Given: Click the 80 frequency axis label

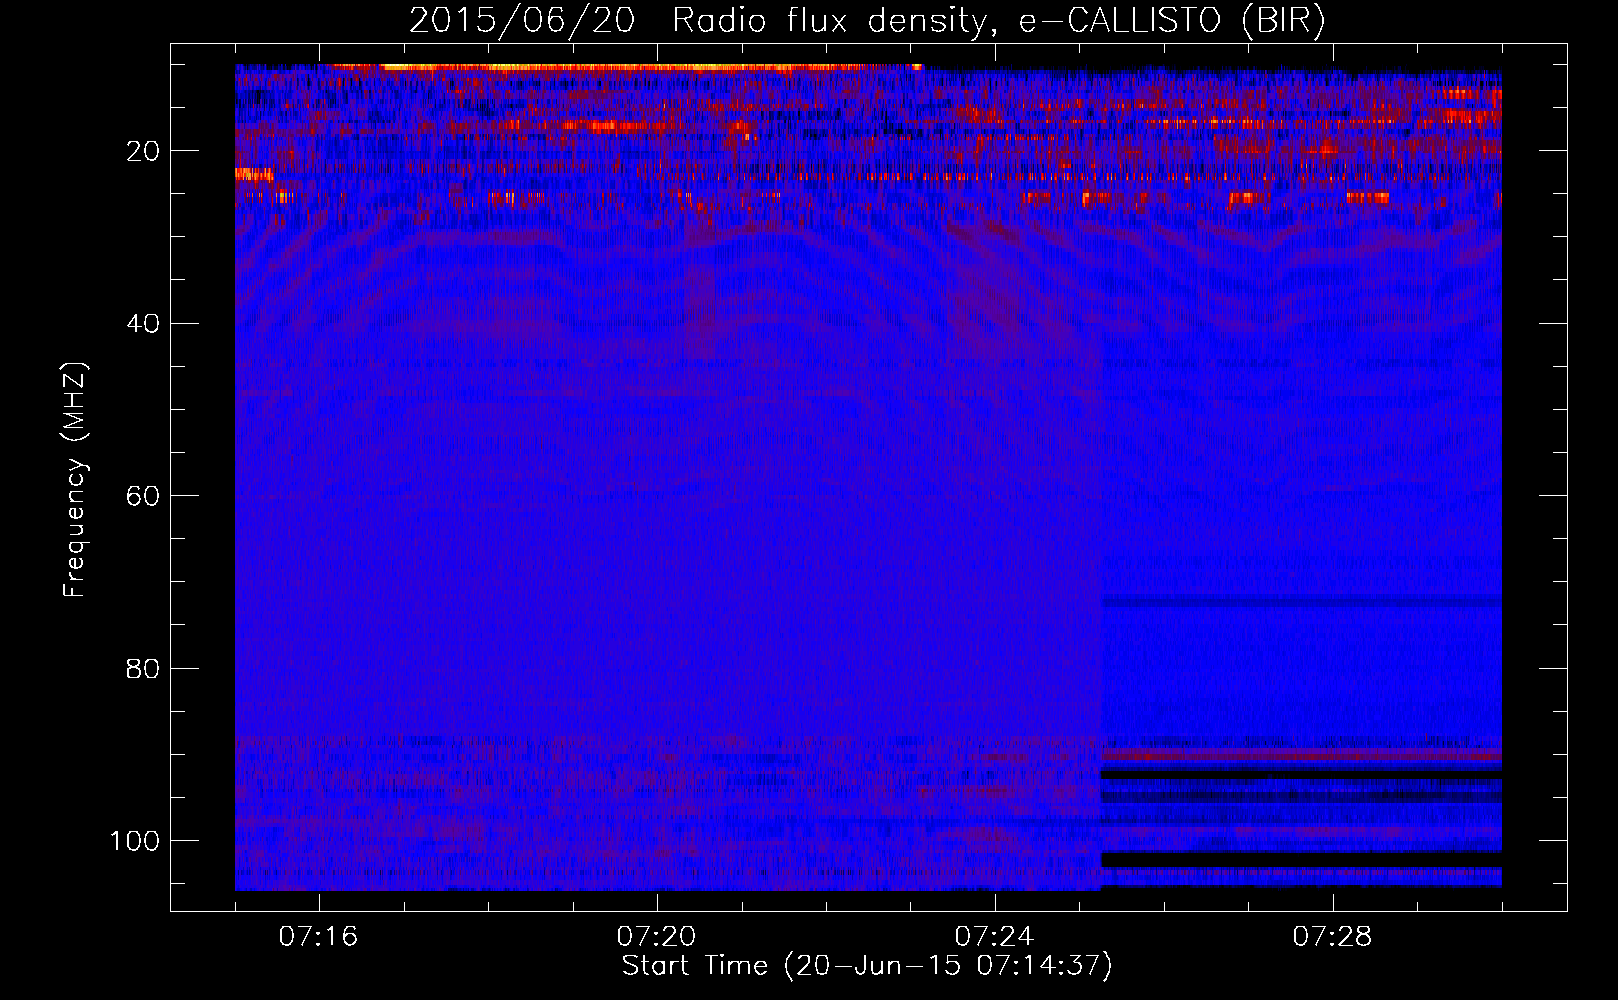Looking at the screenshot, I should click(143, 668).
